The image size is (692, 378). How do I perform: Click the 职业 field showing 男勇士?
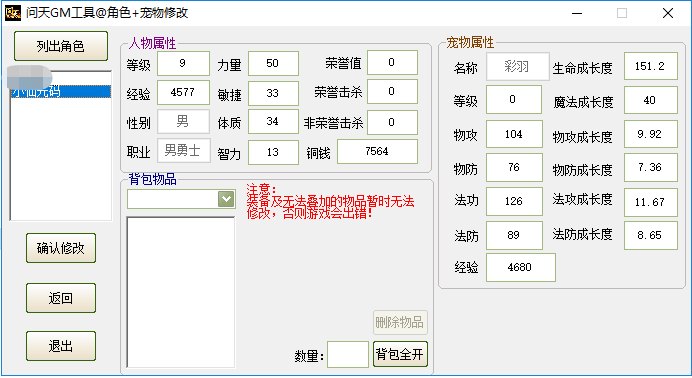184,151
